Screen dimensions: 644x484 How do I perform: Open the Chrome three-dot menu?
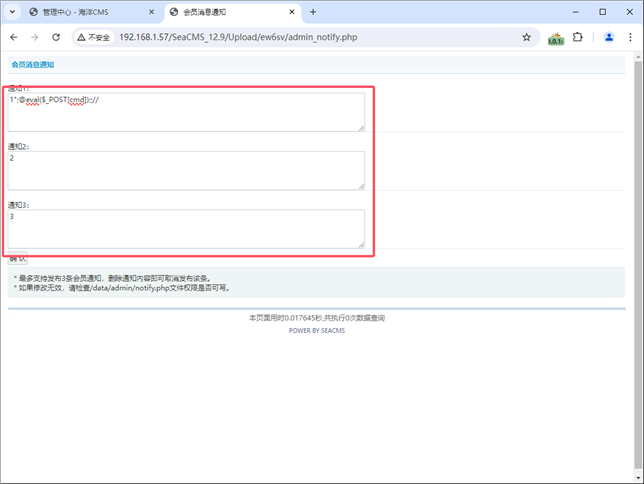[630, 37]
